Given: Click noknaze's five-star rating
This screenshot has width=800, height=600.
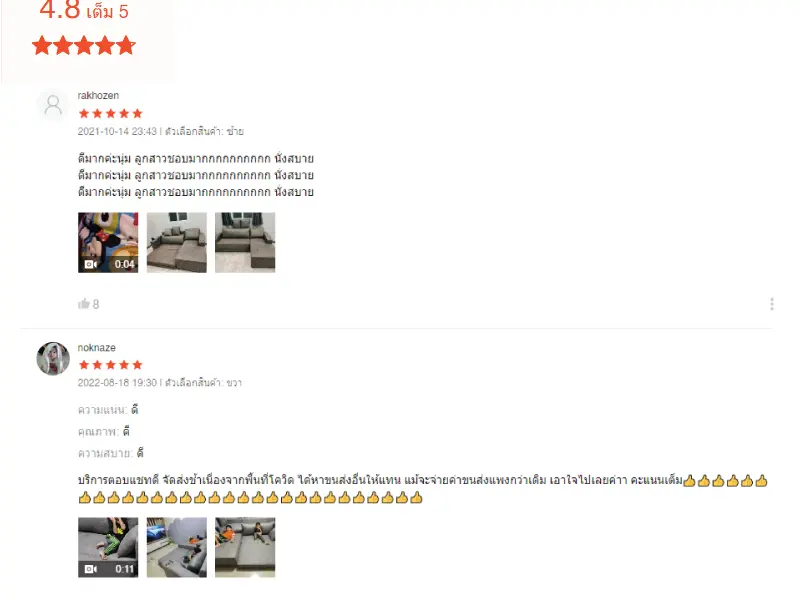Looking at the screenshot, I should [x=110, y=365].
